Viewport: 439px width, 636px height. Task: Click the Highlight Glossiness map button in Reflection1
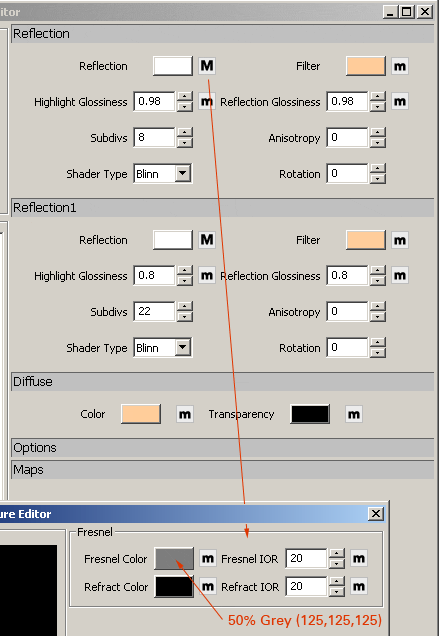pyautogui.click(x=207, y=275)
